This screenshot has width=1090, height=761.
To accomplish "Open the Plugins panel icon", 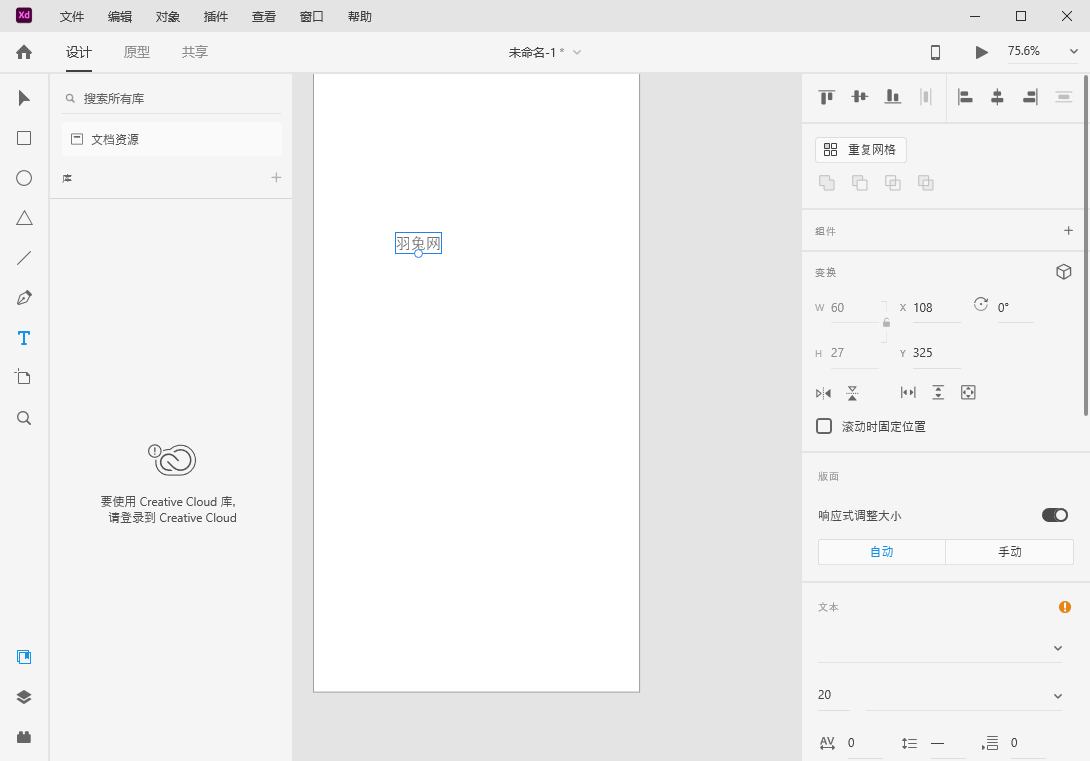I will 24,737.
